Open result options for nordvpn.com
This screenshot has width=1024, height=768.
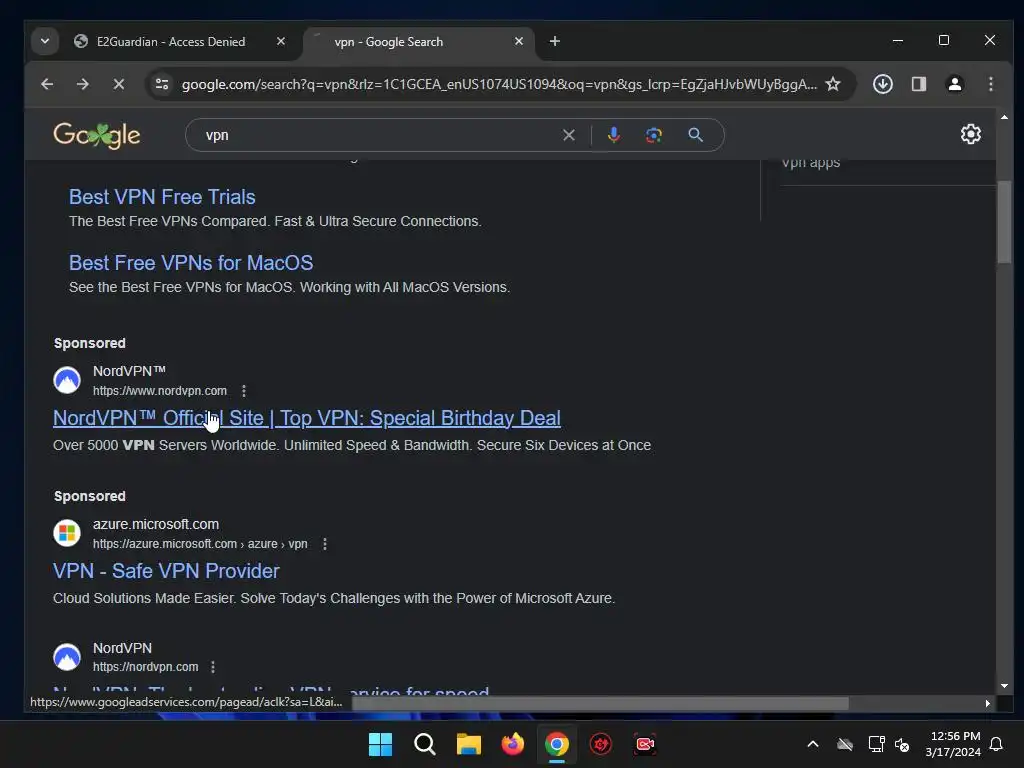point(213,667)
